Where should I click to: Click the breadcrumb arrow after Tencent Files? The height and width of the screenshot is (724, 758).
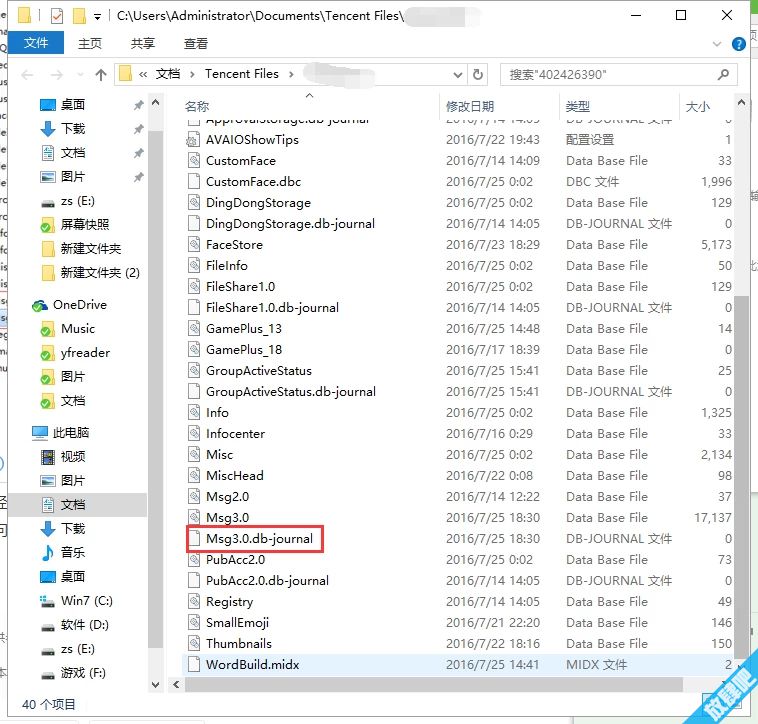pyautogui.click(x=291, y=74)
